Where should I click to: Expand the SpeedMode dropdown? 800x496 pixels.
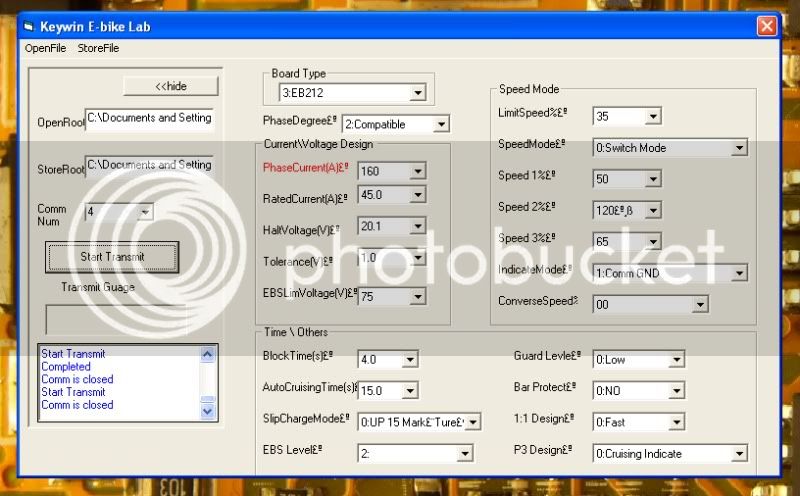(x=739, y=148)
